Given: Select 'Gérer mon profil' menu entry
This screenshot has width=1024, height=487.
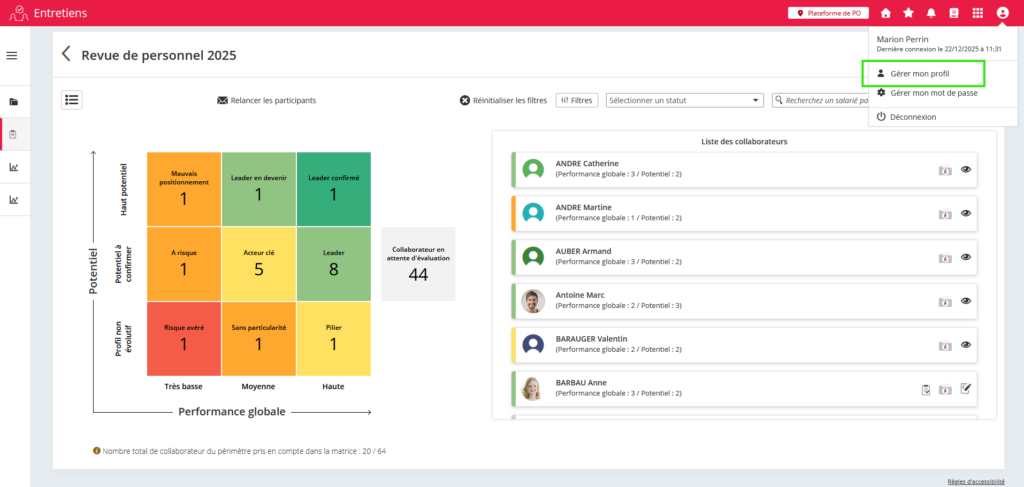Looking at the screenshot, I should tap(919, 73).
